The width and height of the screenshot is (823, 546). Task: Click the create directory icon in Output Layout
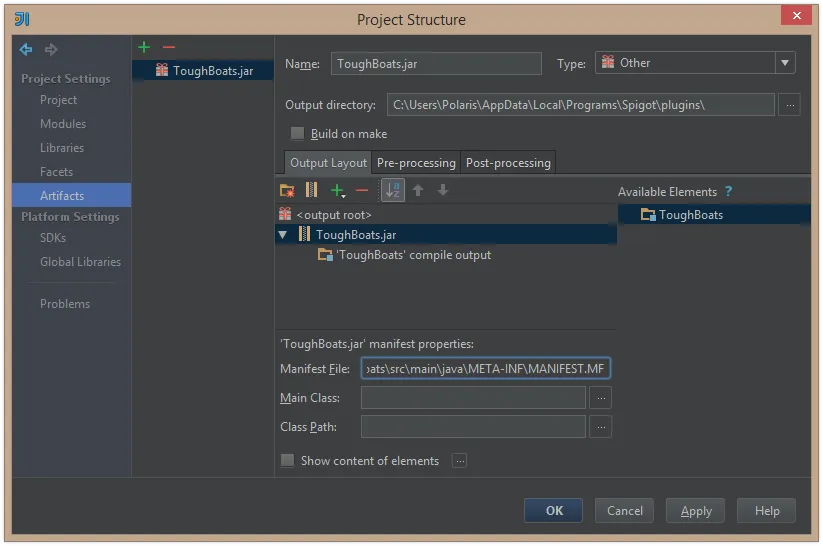pos(287,190)
